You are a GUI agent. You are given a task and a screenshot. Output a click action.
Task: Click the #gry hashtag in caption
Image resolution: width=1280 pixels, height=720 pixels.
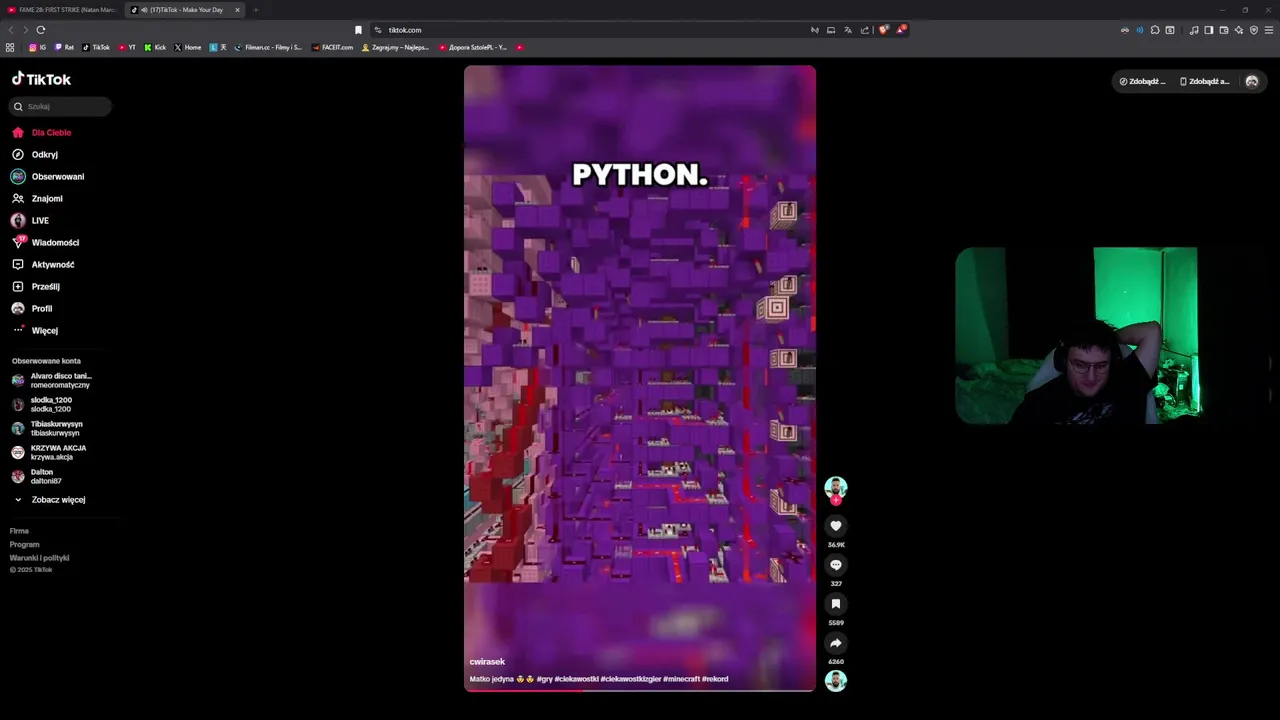(544, 679)
